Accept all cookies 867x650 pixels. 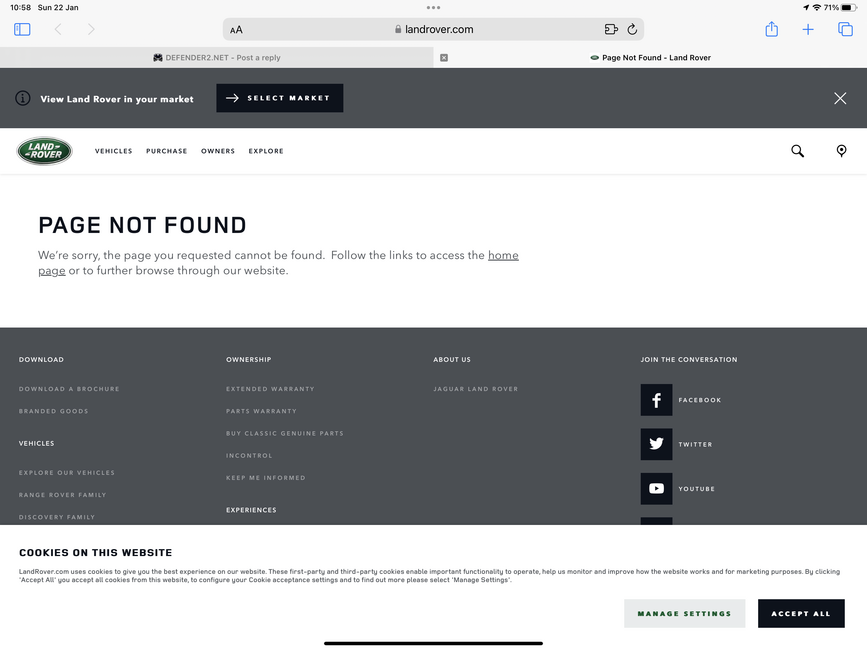801,614
